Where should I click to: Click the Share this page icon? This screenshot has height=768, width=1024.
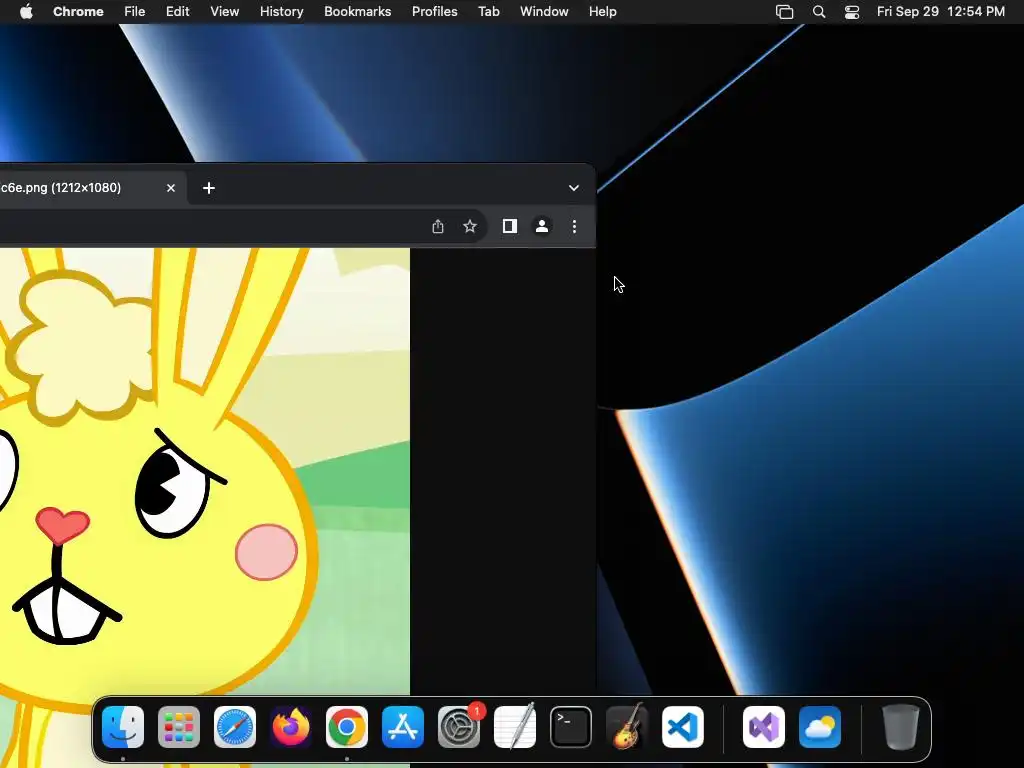pos(438,227)
